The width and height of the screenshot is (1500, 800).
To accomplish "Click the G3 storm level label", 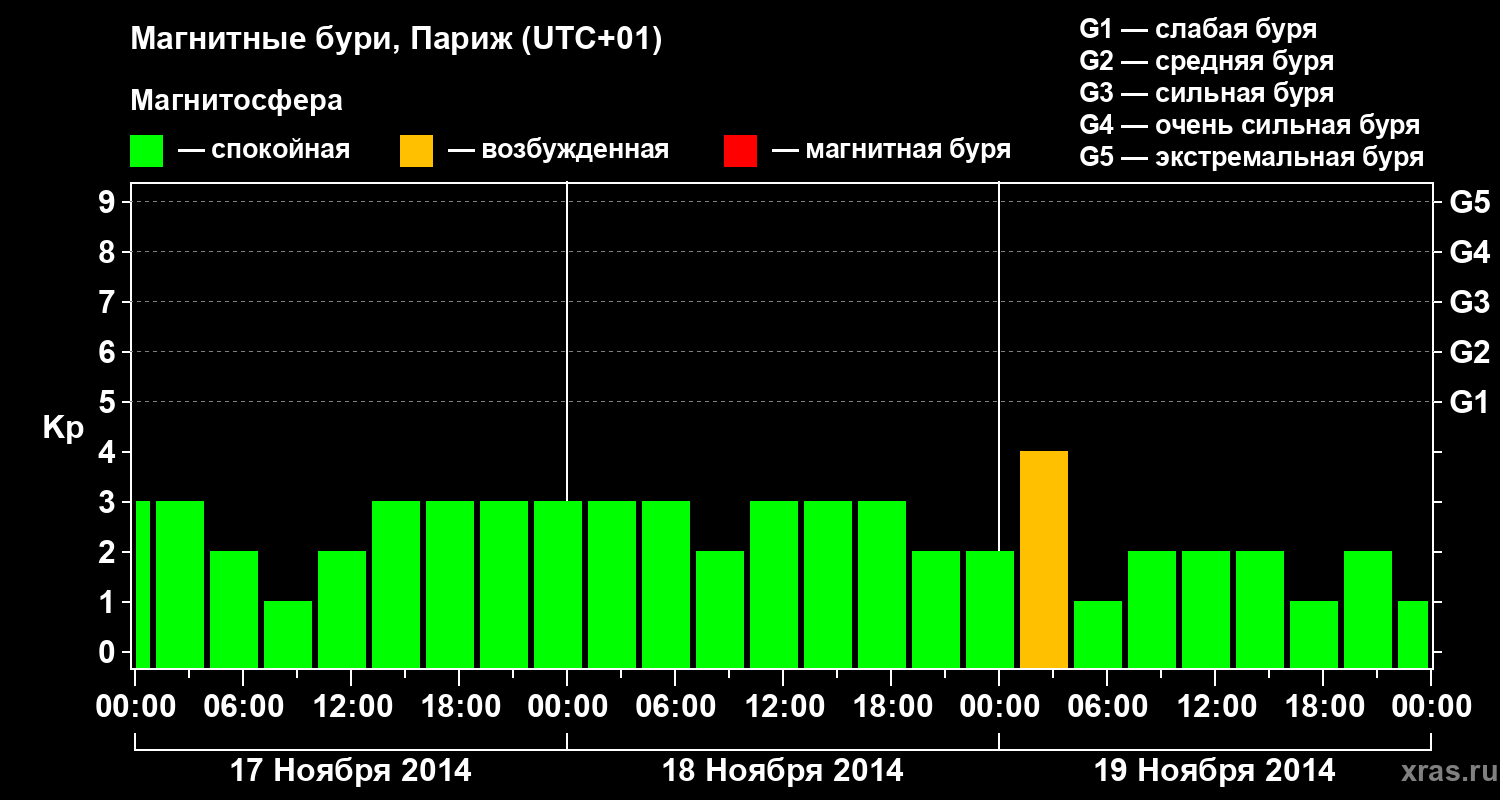I will pos(1469,302).
